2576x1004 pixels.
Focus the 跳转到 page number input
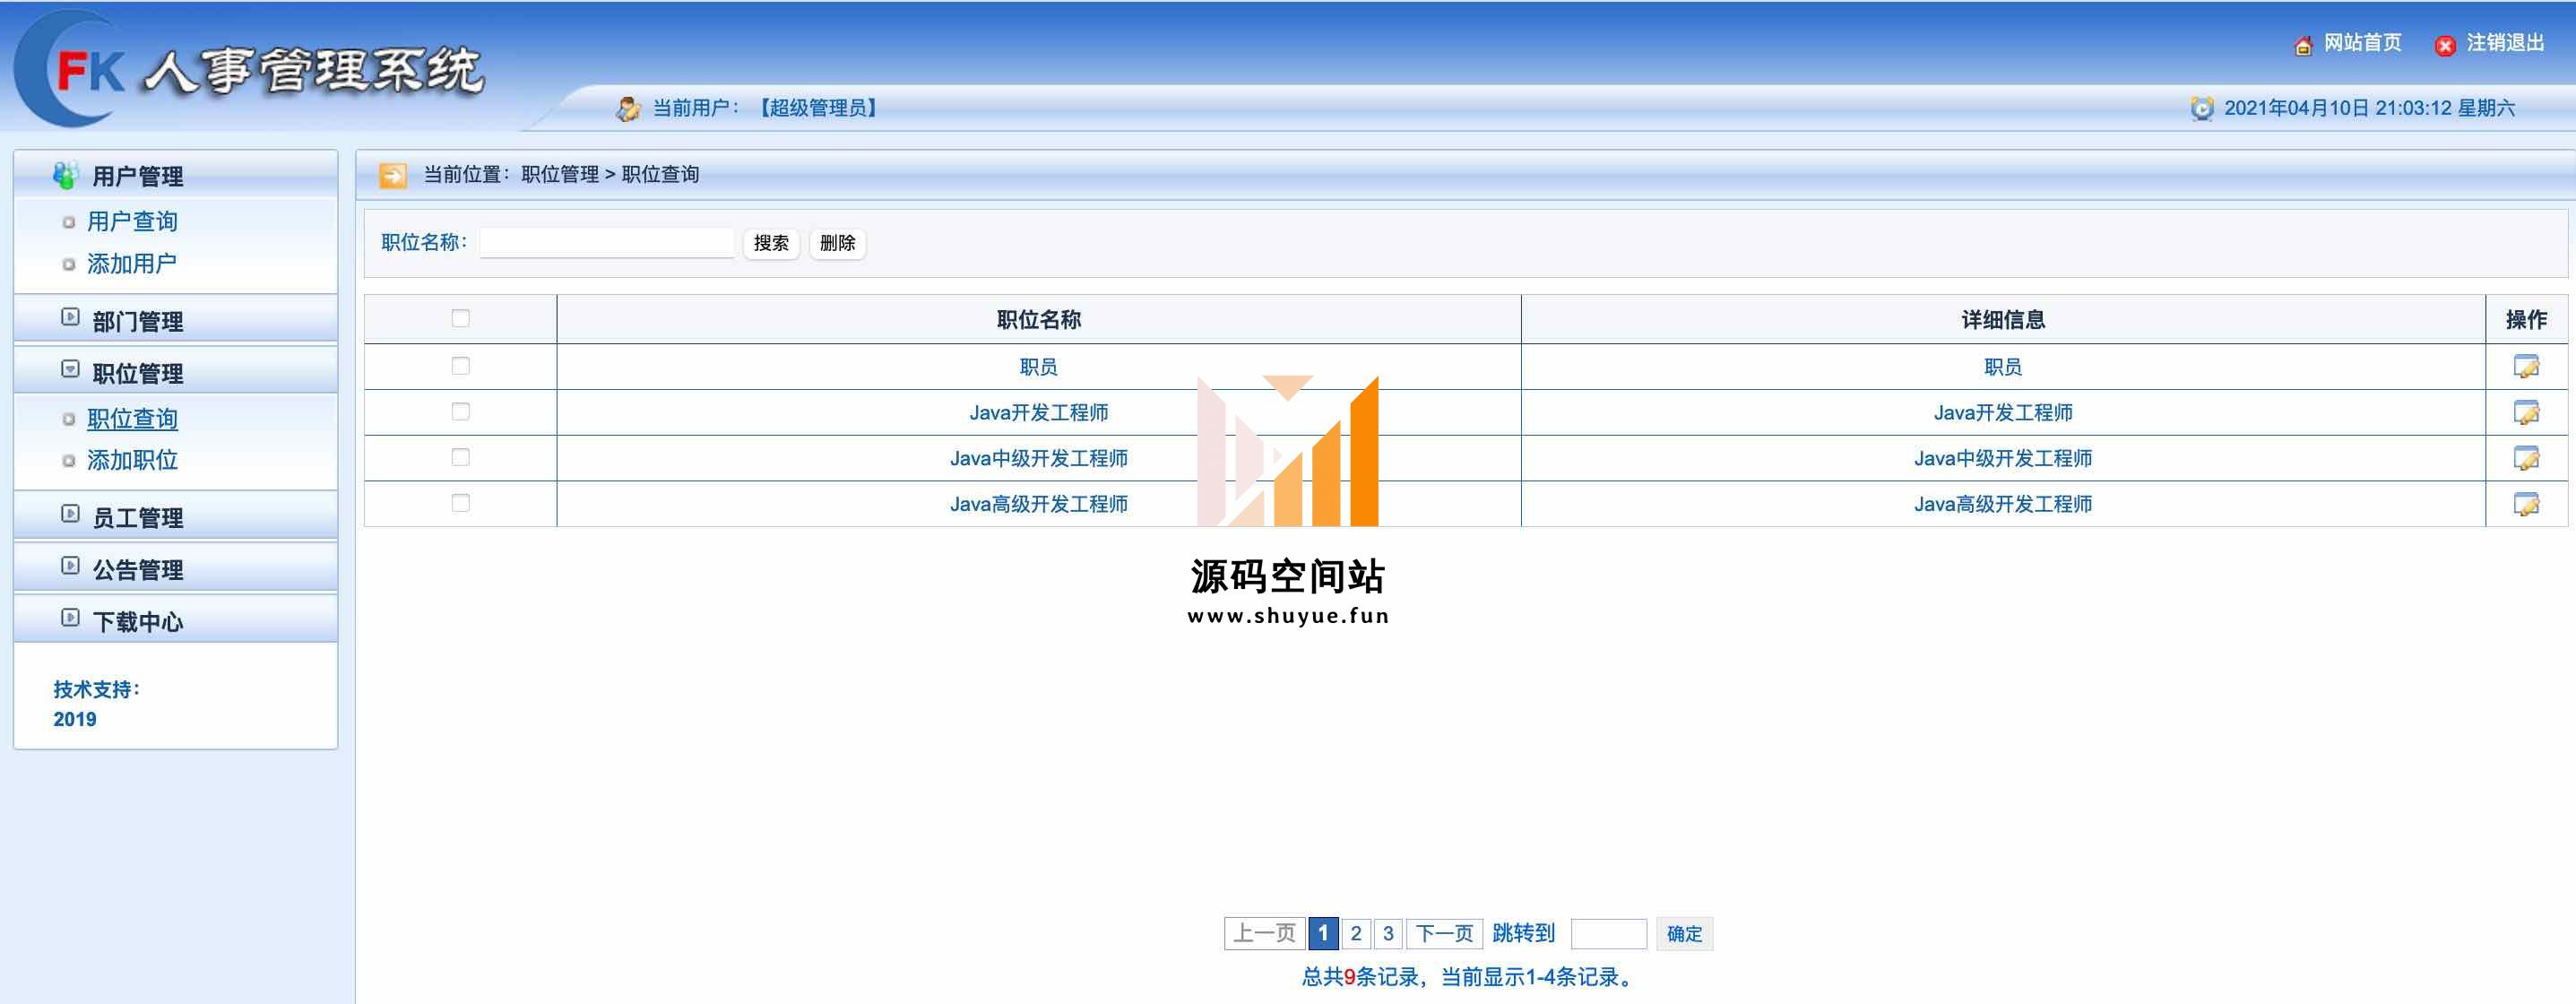point(1608,933)
